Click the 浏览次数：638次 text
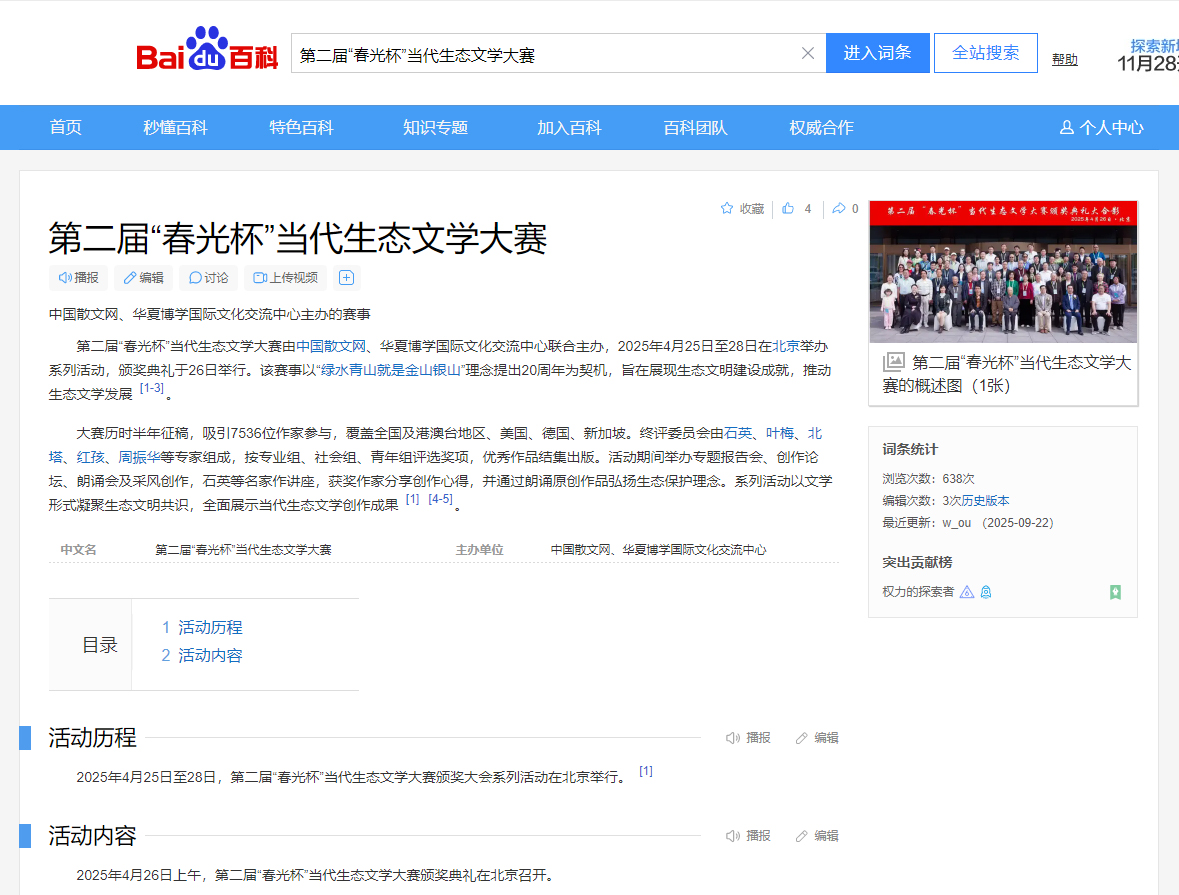 pos(928,479)
